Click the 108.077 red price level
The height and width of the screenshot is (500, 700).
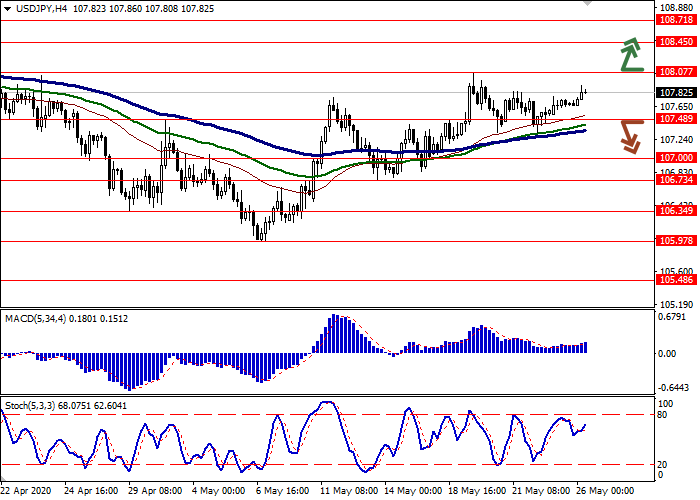pyautogui.click(x=677, y=72)
